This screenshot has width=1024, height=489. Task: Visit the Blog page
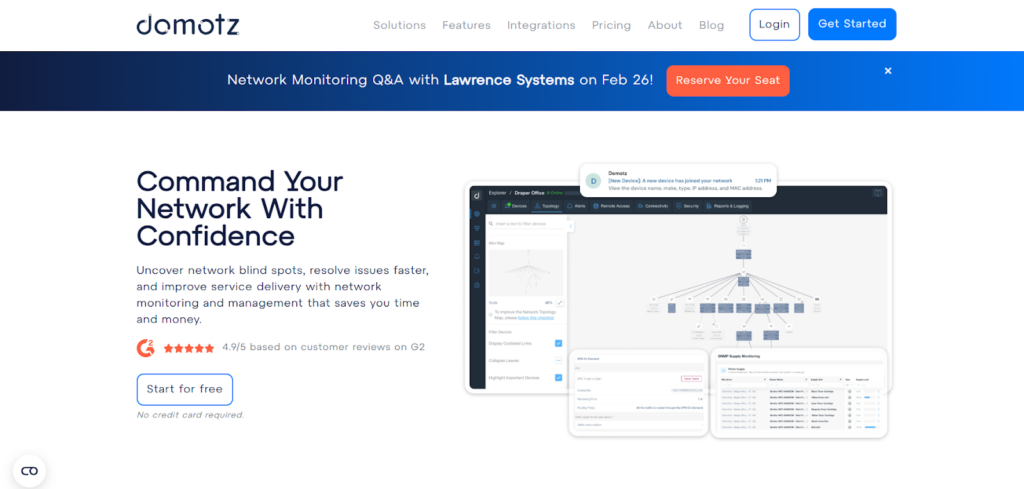711,25
